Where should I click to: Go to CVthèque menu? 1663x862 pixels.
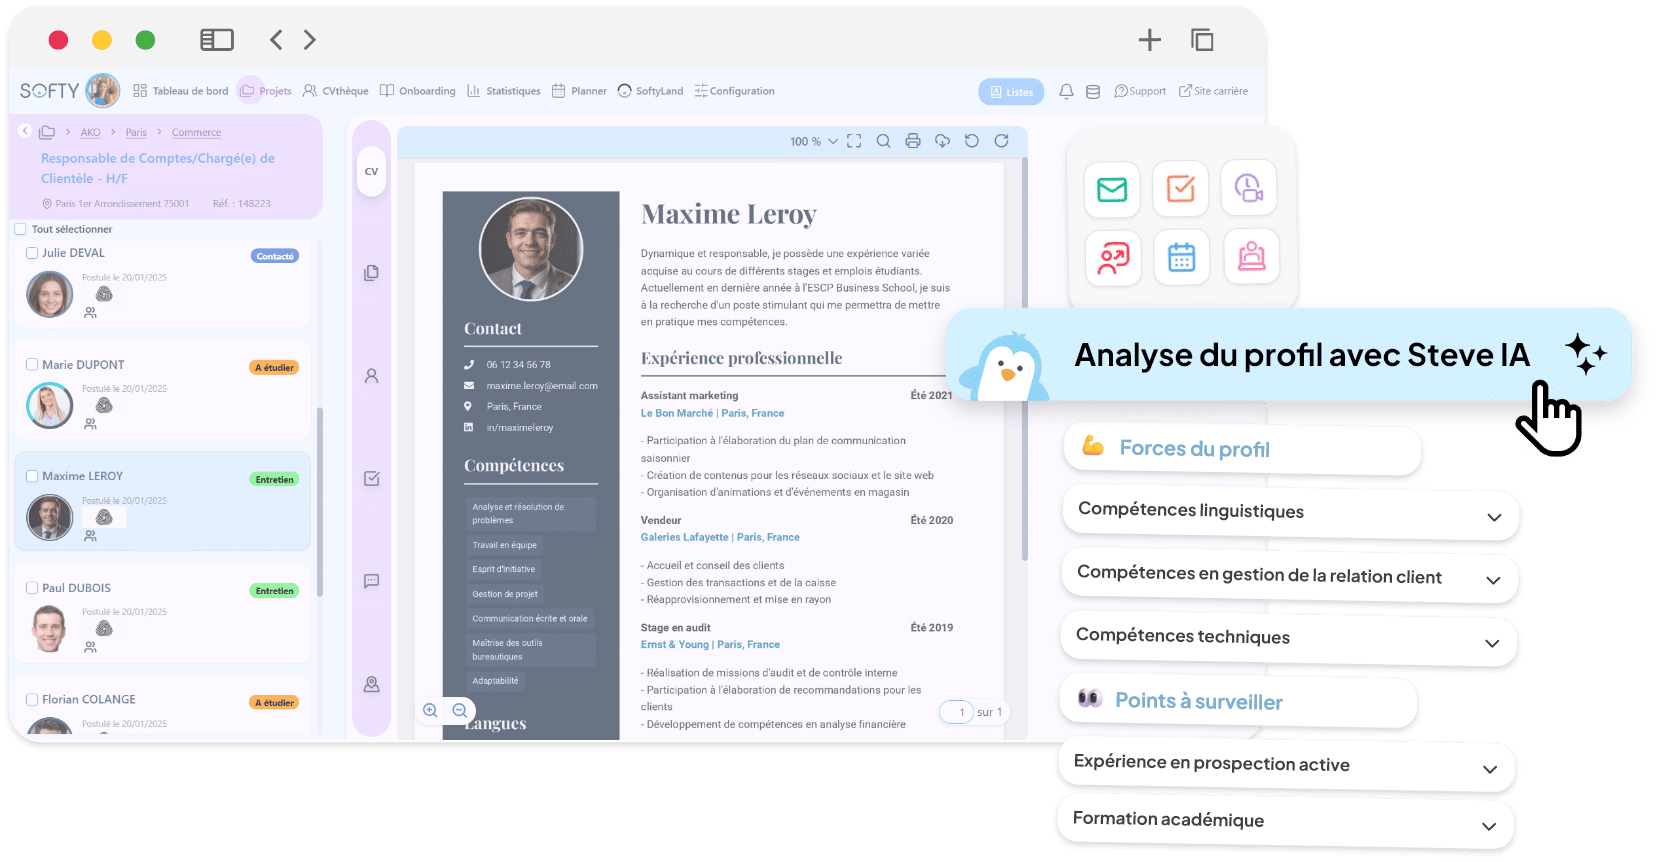click(x=336, y=91)
